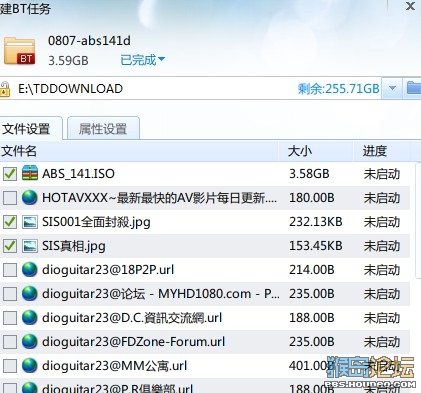Select the dioguitar23@18P2P.url file name
The width and height of the screenshot is (421, 393).
[x=108, y=270]
